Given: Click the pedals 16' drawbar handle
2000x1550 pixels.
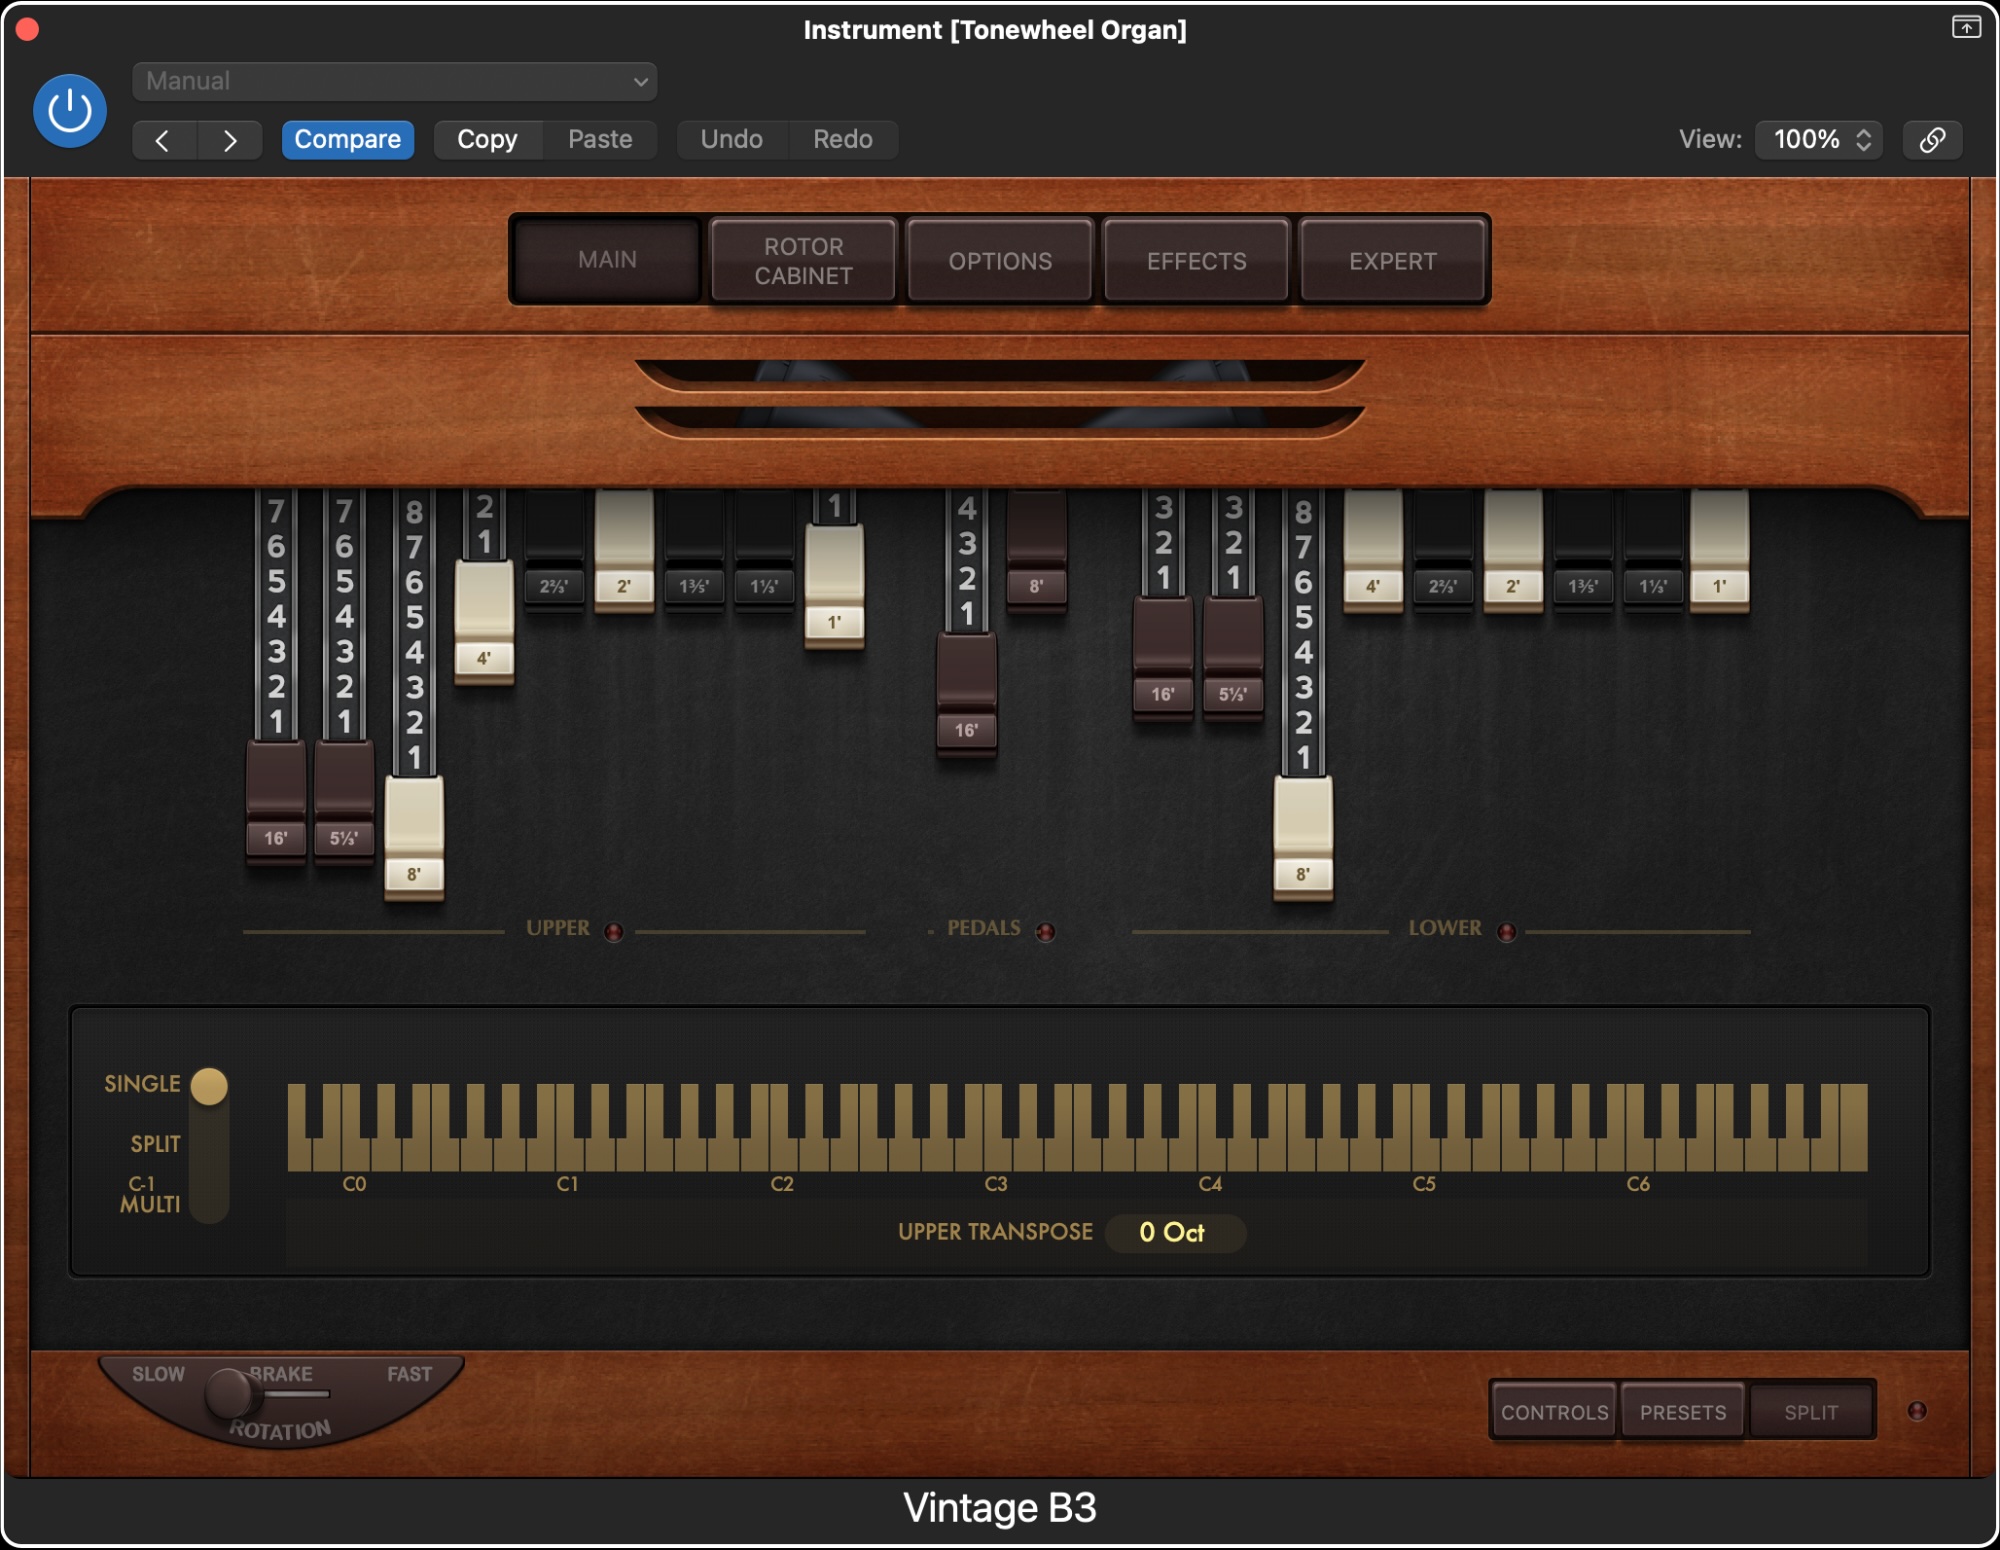Looking at the screenshot, I should 966,694.
